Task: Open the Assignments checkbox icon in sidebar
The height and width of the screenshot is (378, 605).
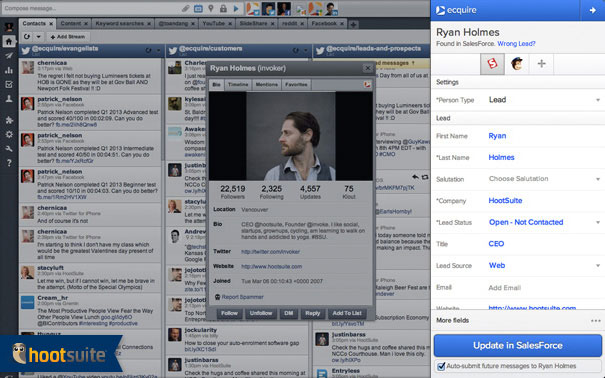Action: [x=9, y=84]
